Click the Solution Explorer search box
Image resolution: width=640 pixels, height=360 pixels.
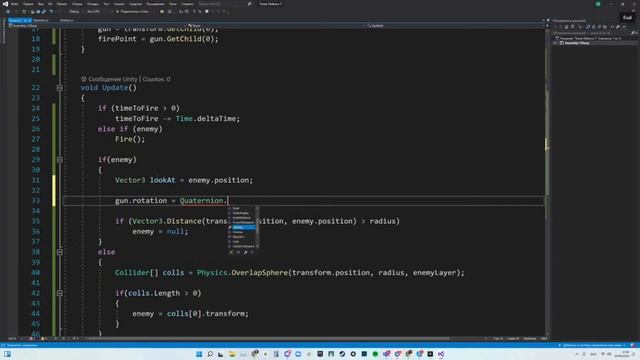tap(592, 33)
